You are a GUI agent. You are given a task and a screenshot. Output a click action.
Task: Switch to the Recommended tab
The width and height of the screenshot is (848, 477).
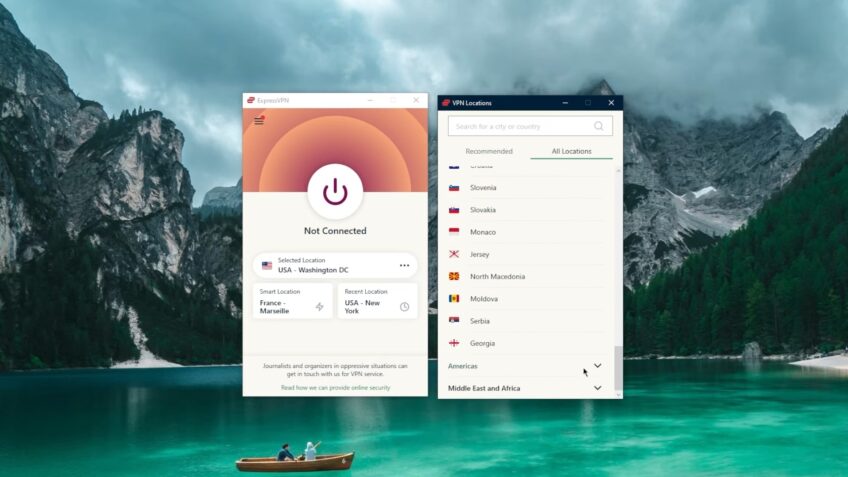pos(489,151)
